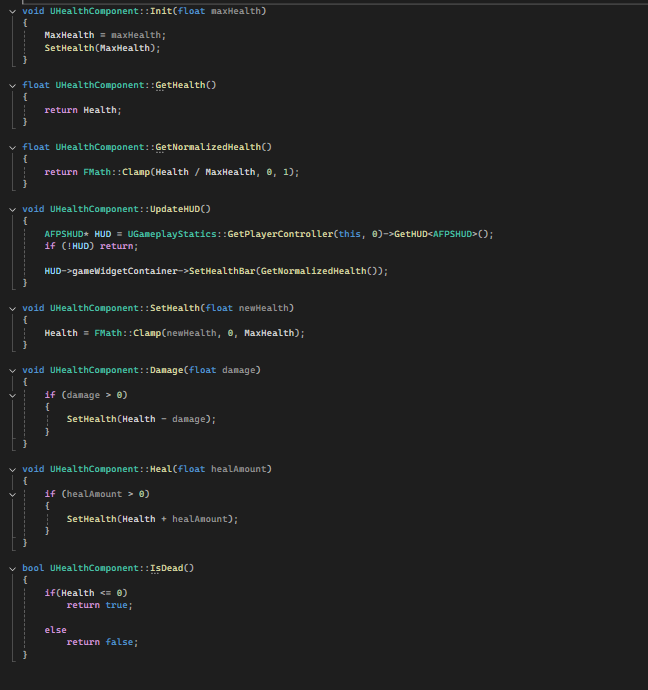Click the 'return true;' statement
The width and height of the screenshot is (648, 690).
99,605
